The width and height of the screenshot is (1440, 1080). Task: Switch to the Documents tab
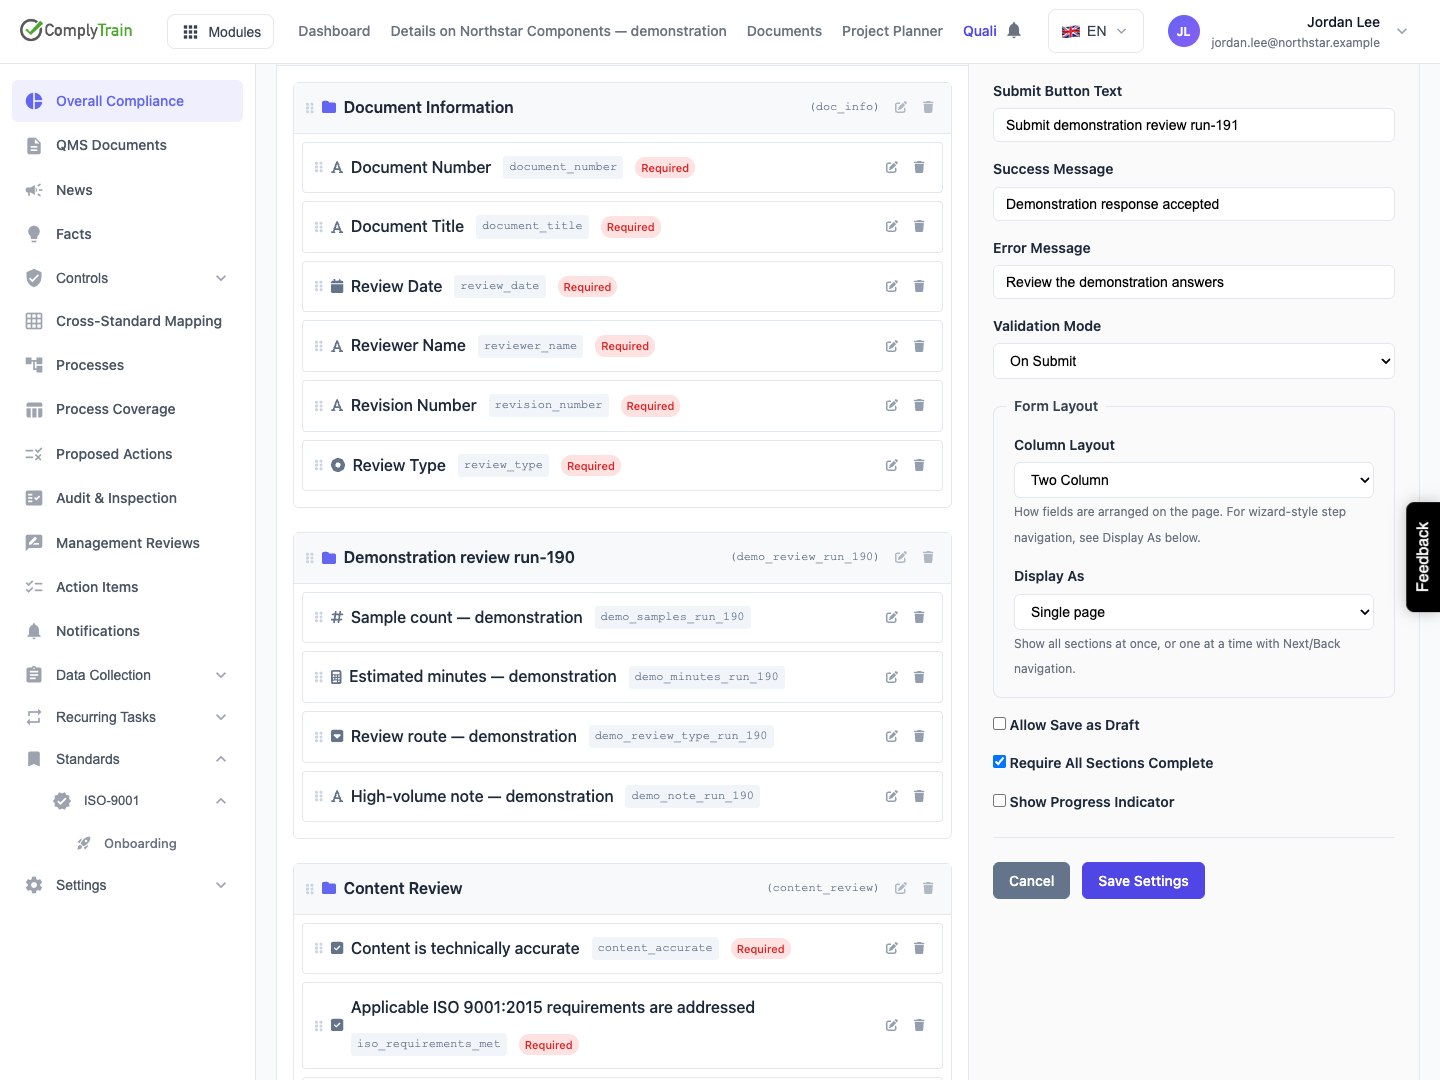pyautogui.click(x=784, y=31)
